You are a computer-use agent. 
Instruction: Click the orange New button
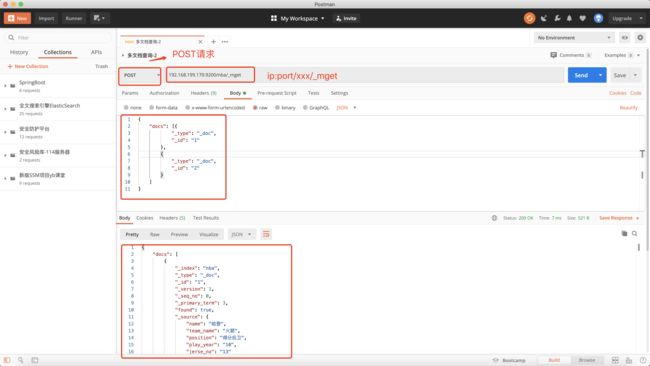click(17, 18)
